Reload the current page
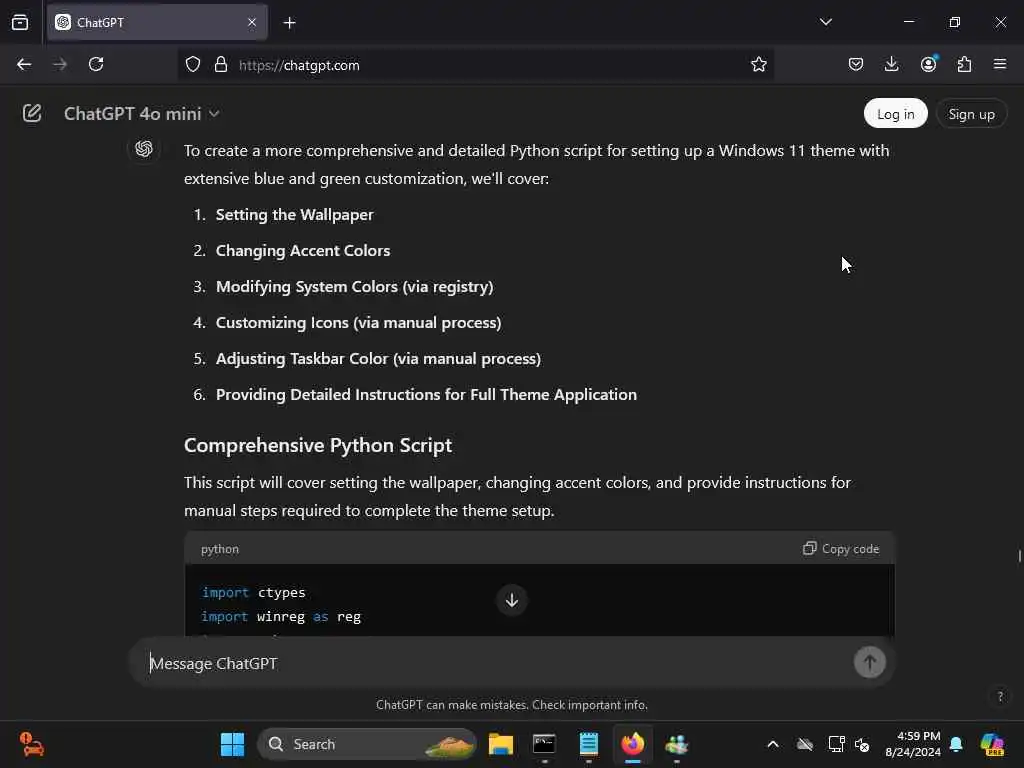 [x=96, y=65]
